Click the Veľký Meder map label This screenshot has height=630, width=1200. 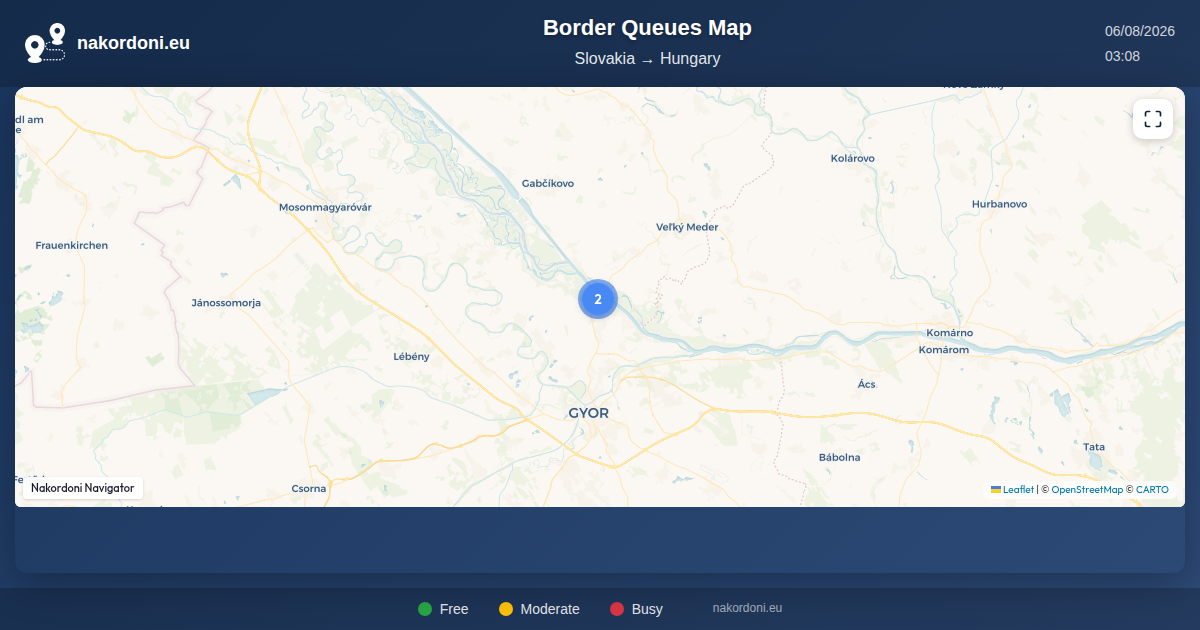pyautogui.click(x=687, y=227)
